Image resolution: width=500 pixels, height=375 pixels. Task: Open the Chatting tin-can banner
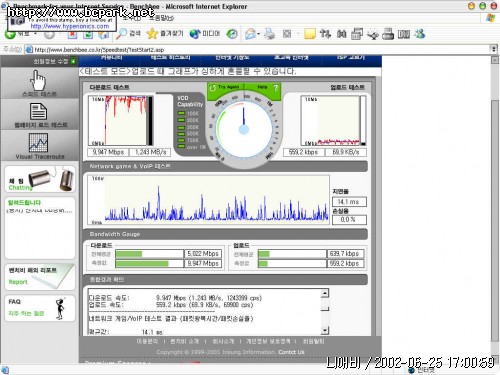point(40,179)
